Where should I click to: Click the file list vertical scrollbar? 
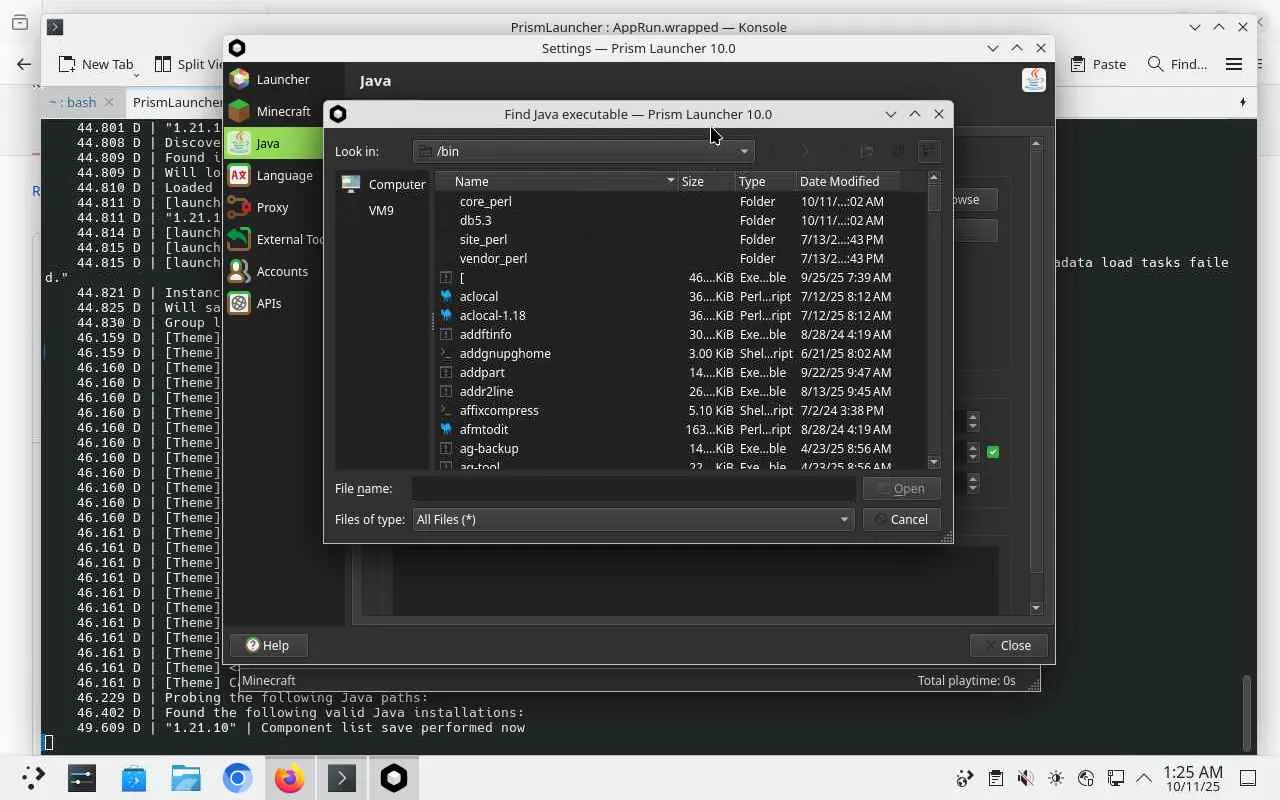[x=934, y=320]
